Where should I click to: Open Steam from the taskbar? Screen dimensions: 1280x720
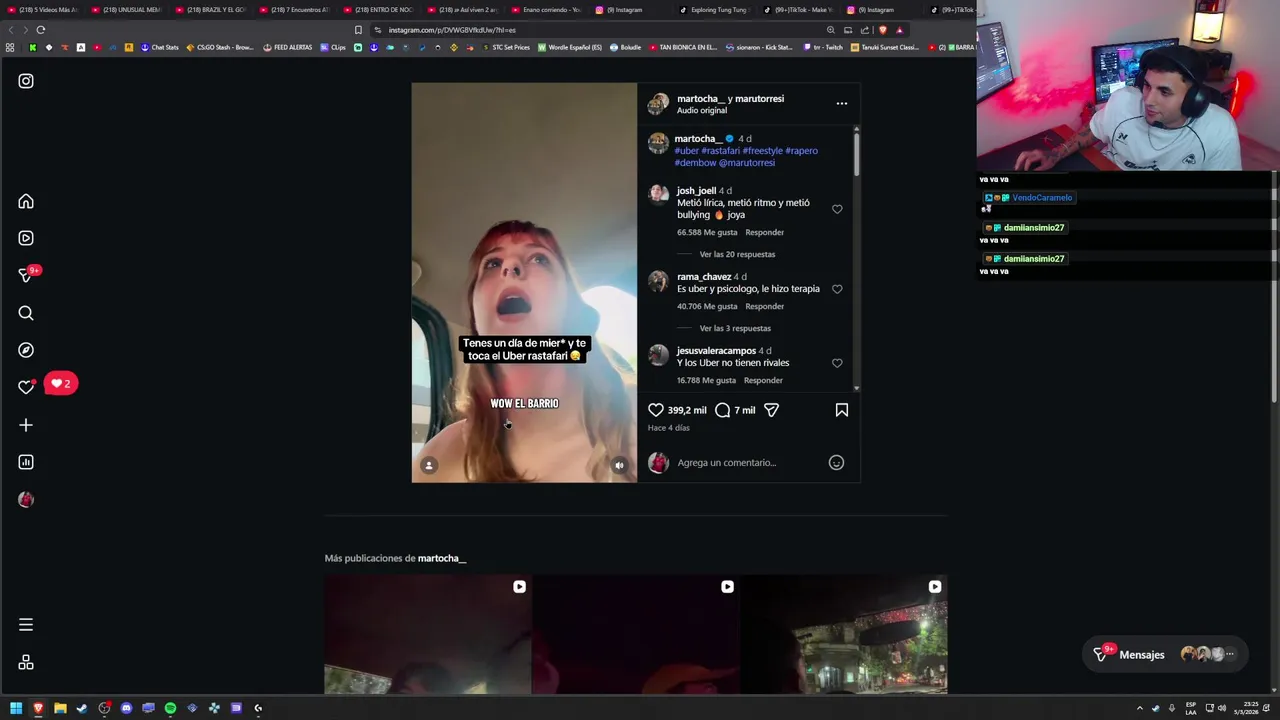point(82,708)
